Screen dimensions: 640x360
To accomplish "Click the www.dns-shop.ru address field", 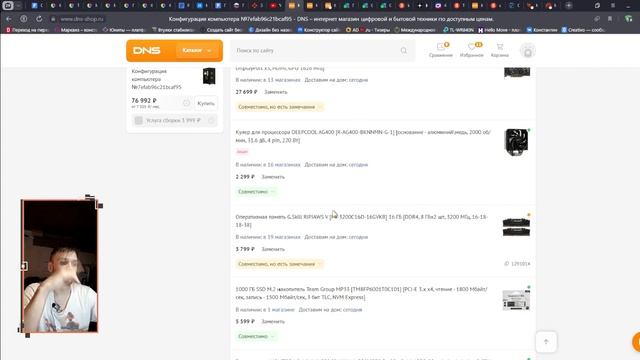I will click(x=82, y=19).
